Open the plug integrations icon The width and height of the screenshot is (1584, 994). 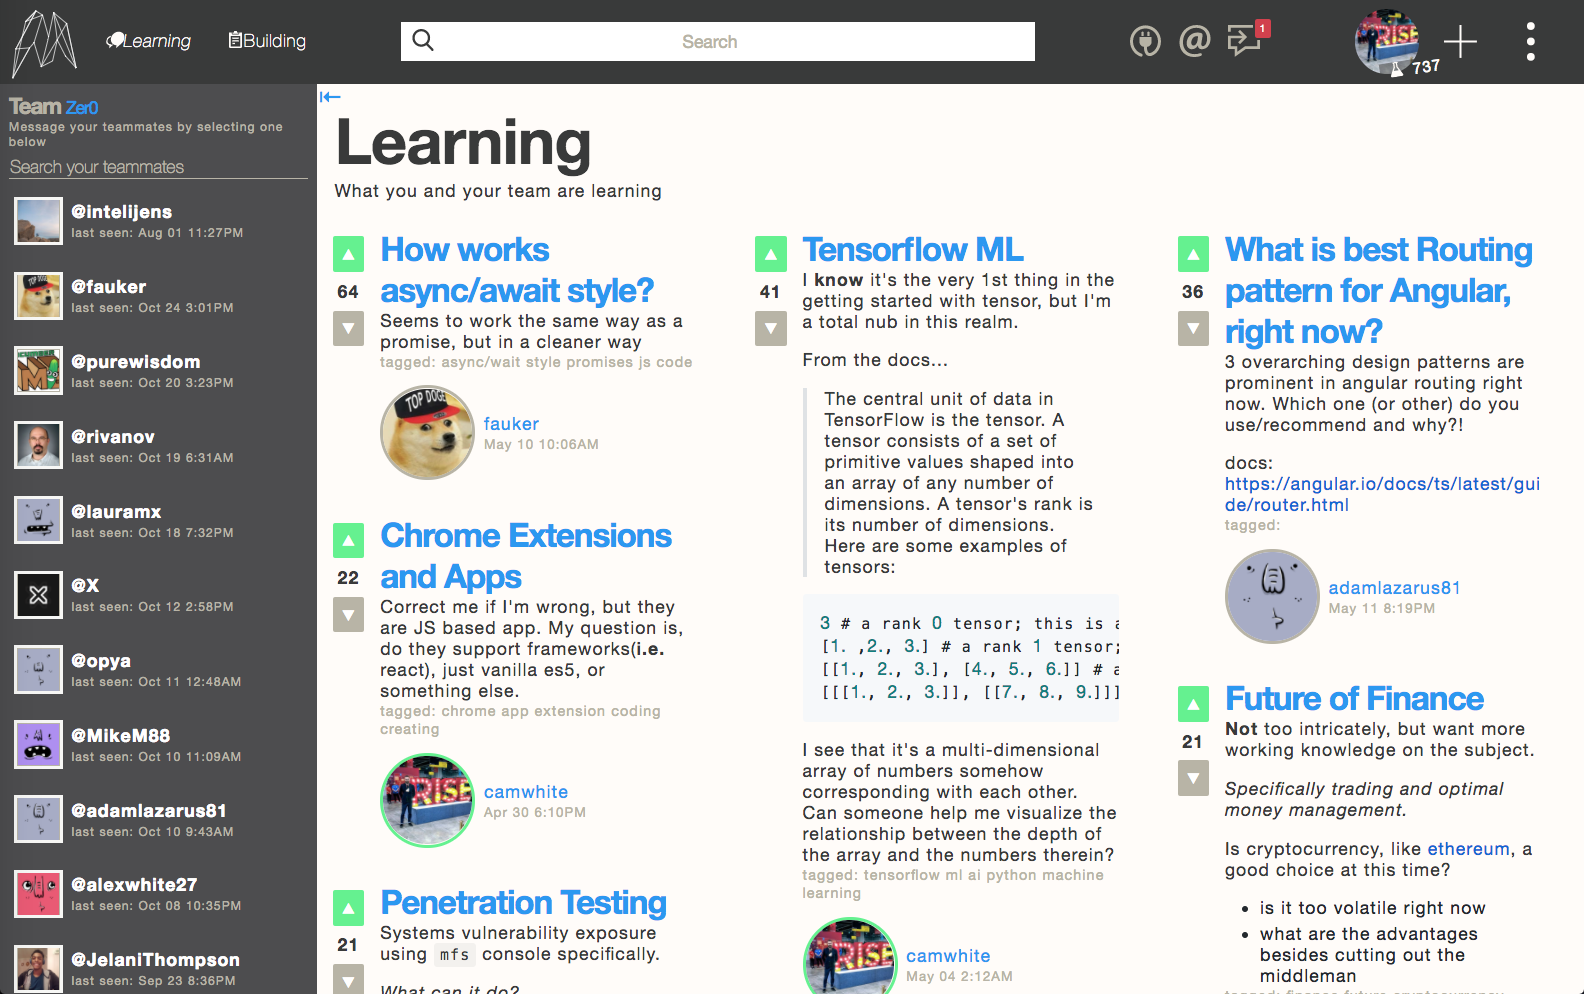pos(1145,41)
